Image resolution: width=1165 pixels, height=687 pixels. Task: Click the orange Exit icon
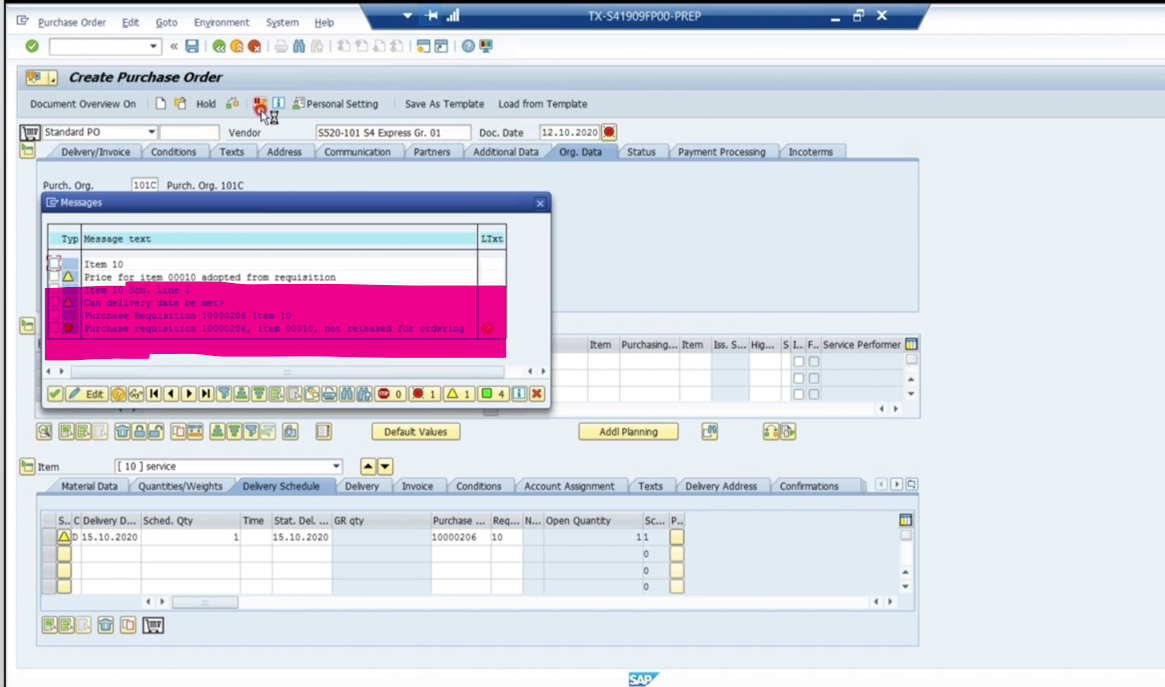236,46
